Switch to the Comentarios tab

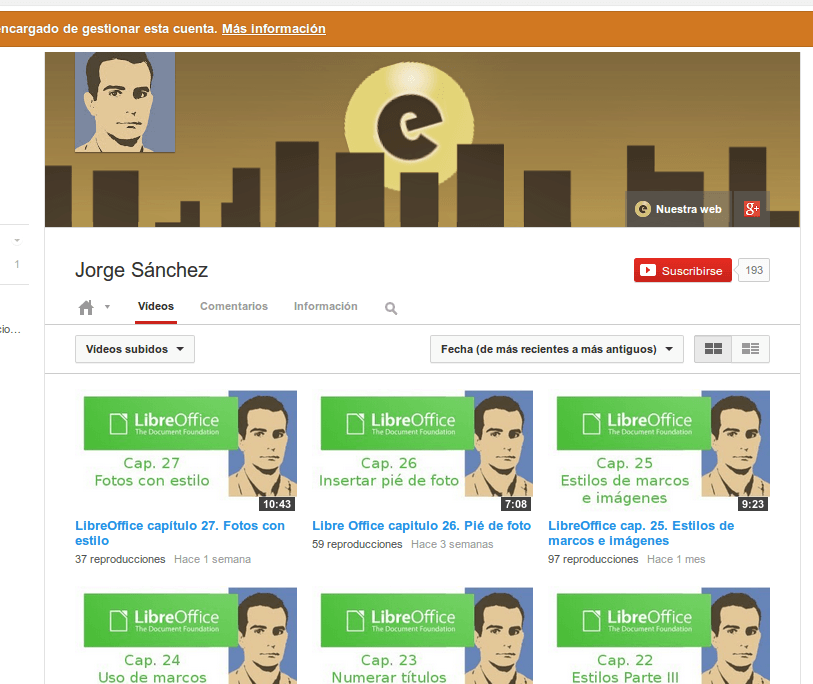tap(234, 307)
